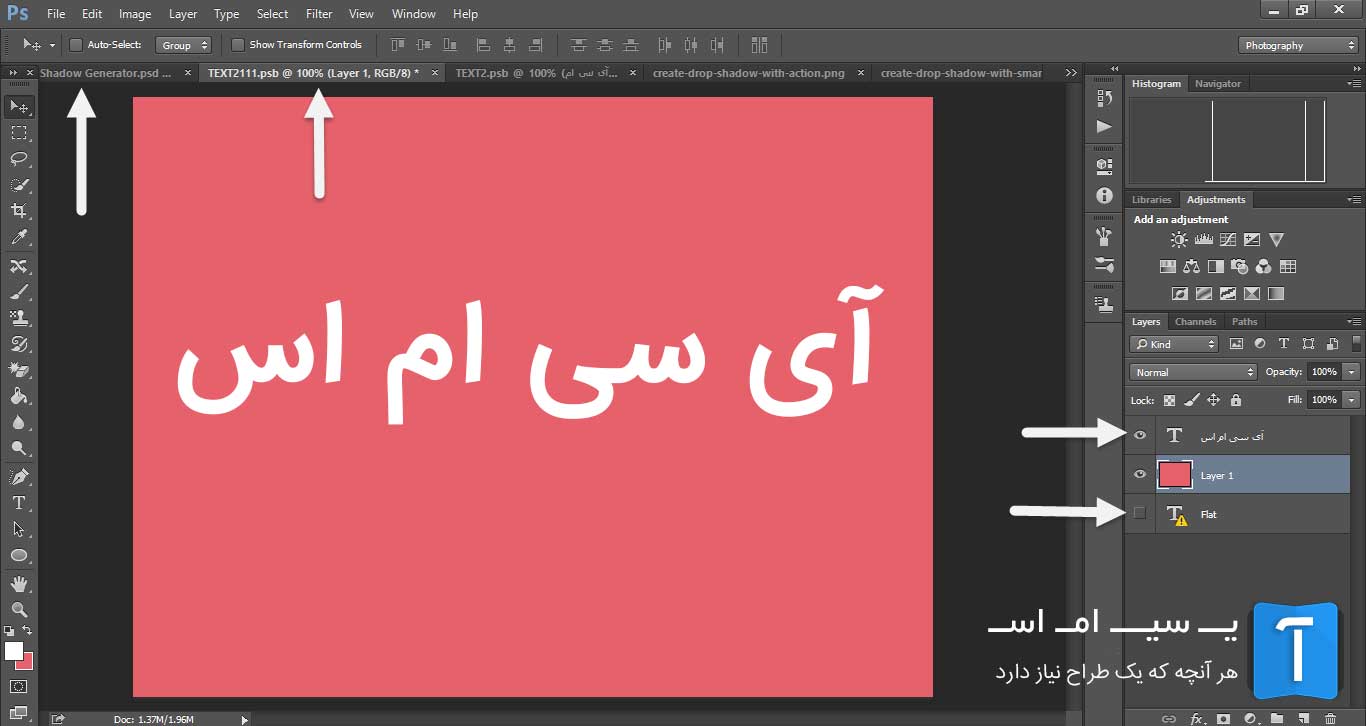Switch to the Channels tab
This screenshot has width=1366, height=726.
(x=1195, y=322)
